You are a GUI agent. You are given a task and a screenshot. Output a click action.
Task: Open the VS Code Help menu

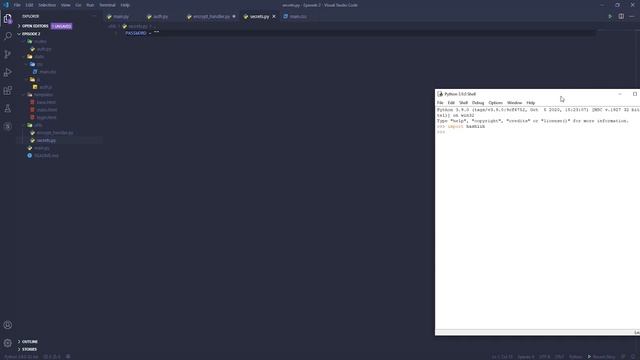pos(125,5)
